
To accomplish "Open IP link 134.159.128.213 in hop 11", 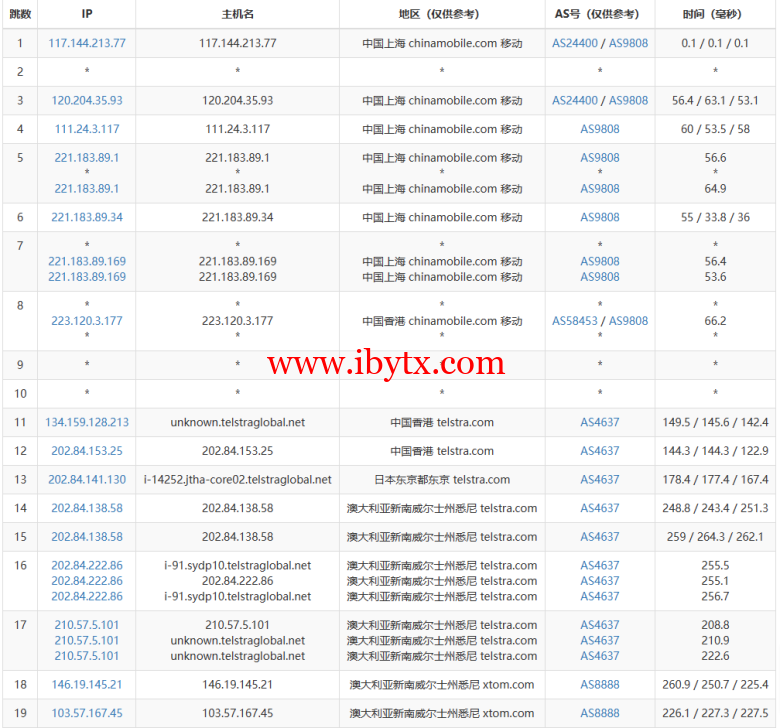I will click(x=87, y=423).
